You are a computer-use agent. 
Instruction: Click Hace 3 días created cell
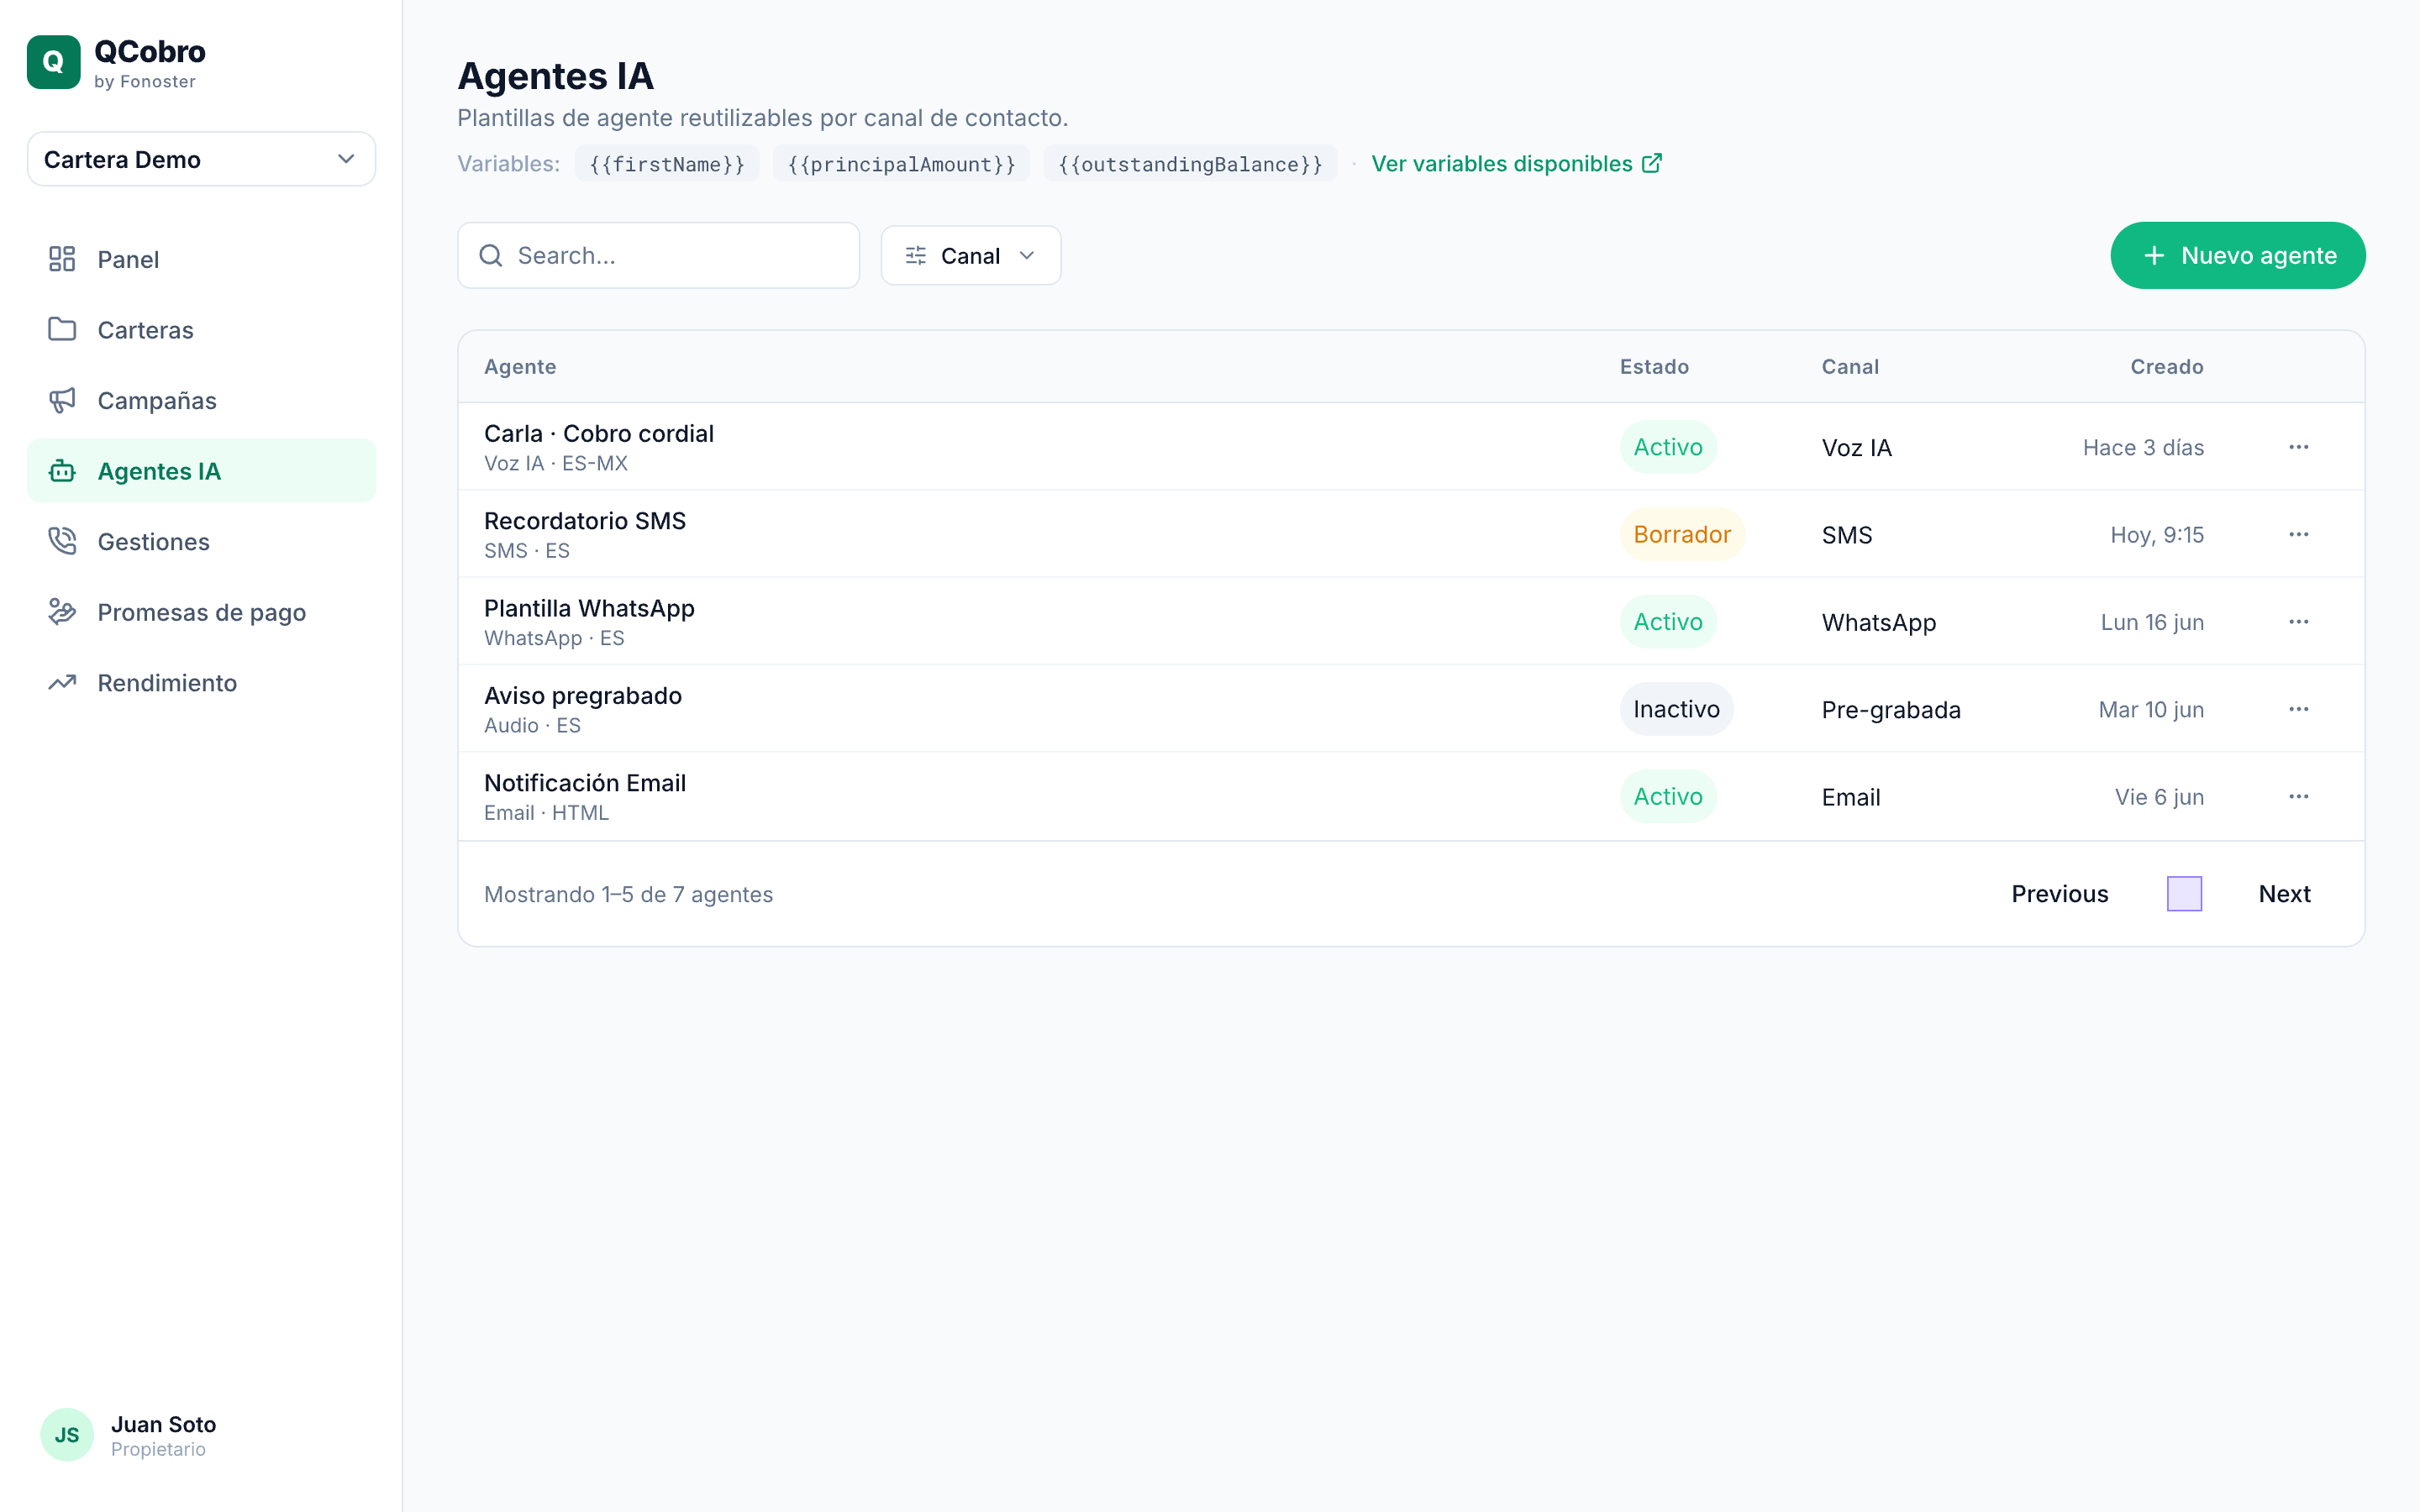[x=2143, y=447]
